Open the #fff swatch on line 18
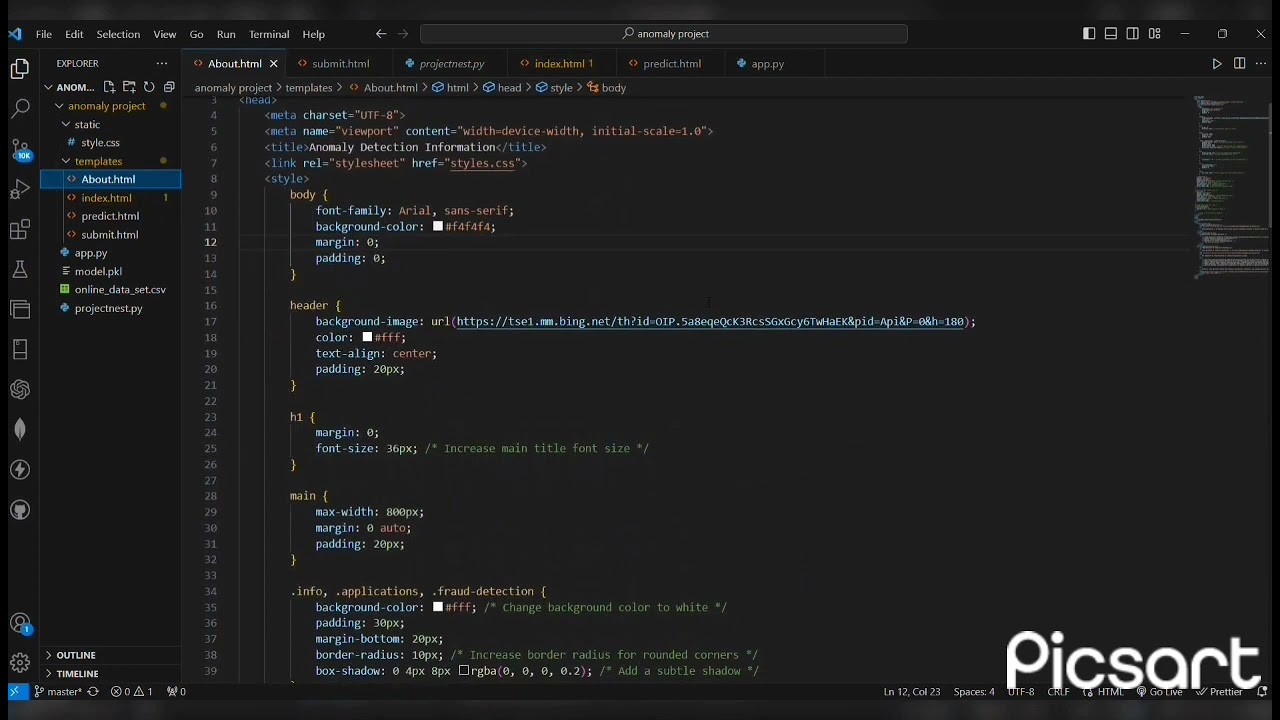 point(367,337)
